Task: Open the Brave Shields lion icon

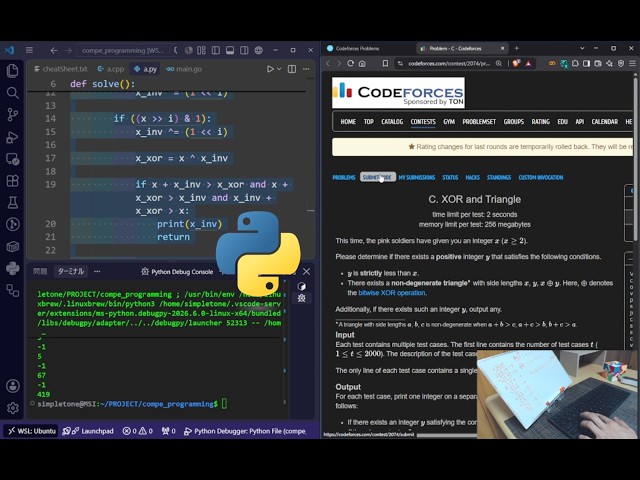Action: [517, 63]
